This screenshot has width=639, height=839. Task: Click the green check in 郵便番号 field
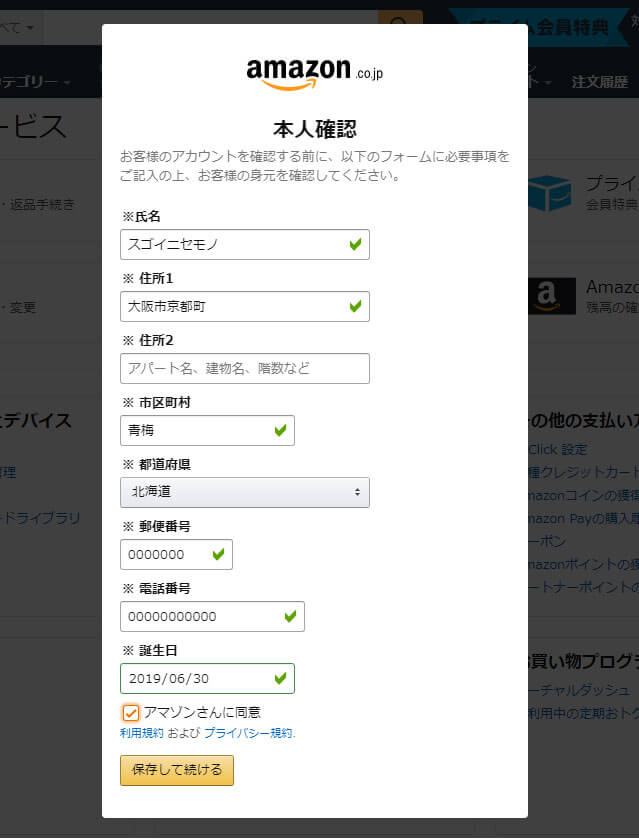(x=218, y=554)
